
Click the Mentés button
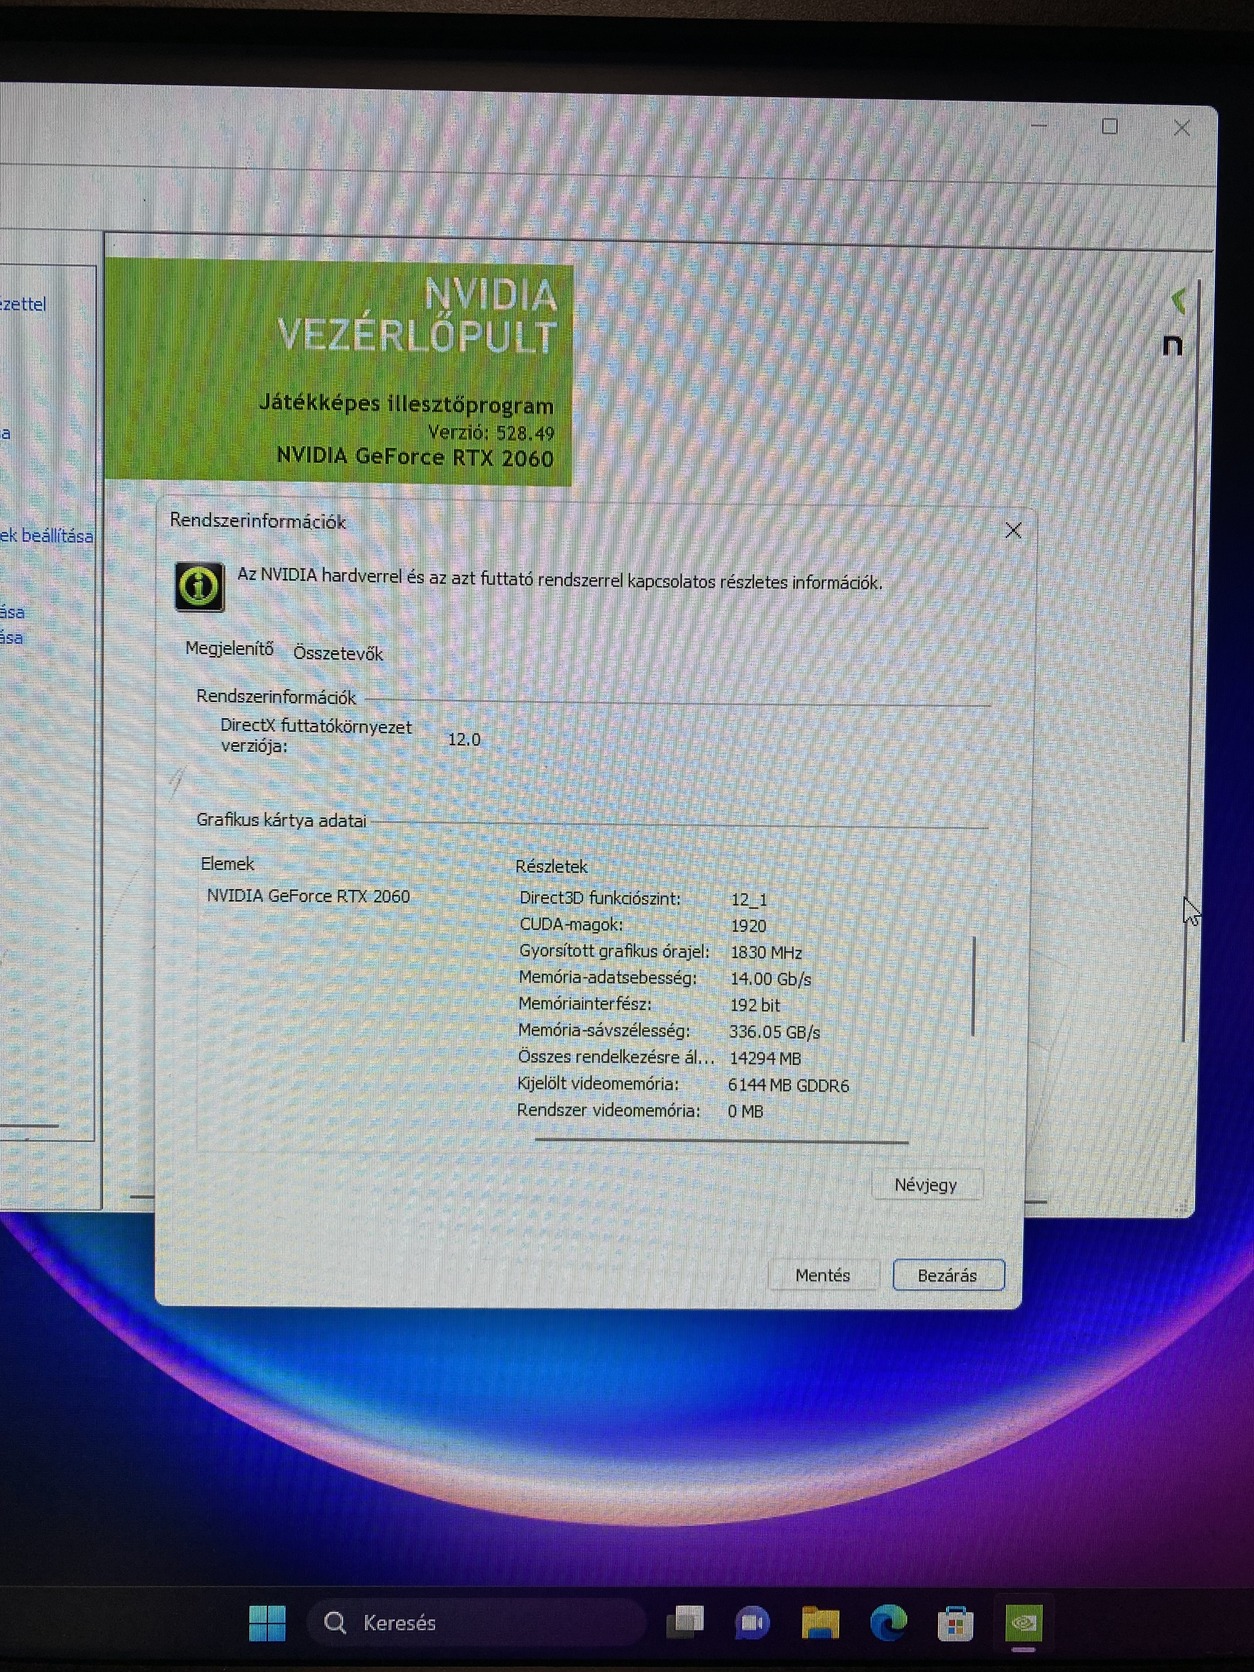(x=823, y=1275)
